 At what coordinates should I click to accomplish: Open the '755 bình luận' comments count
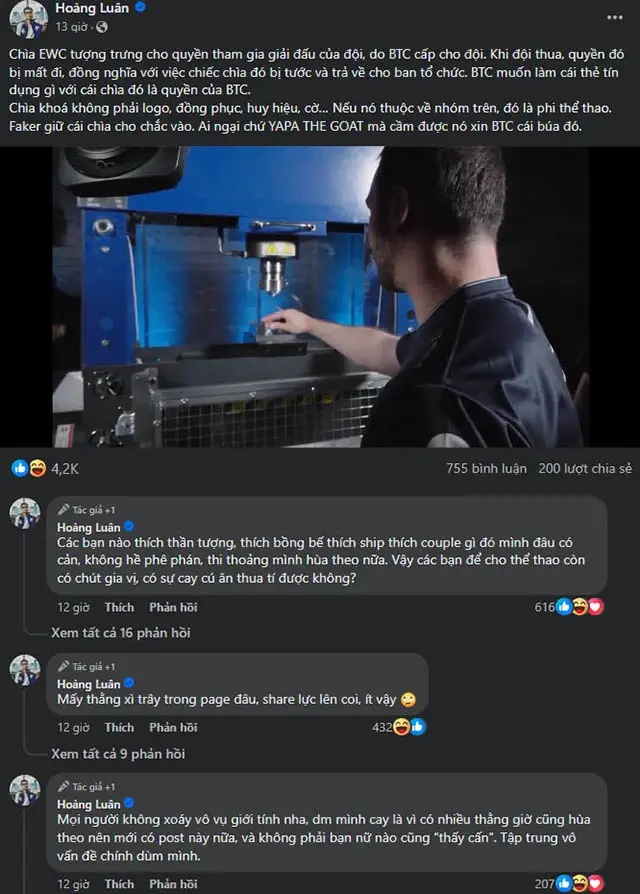click(486, 469)
